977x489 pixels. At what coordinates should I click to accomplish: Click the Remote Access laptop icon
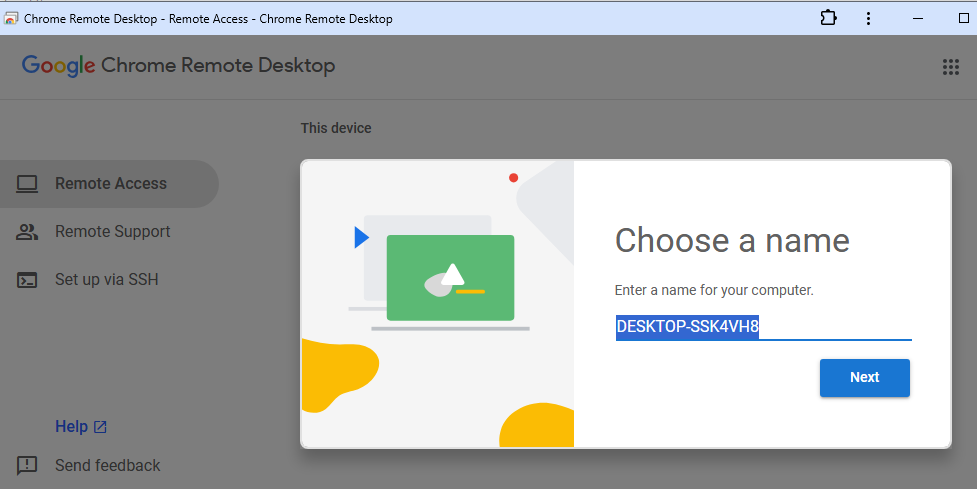pos(27,184)
